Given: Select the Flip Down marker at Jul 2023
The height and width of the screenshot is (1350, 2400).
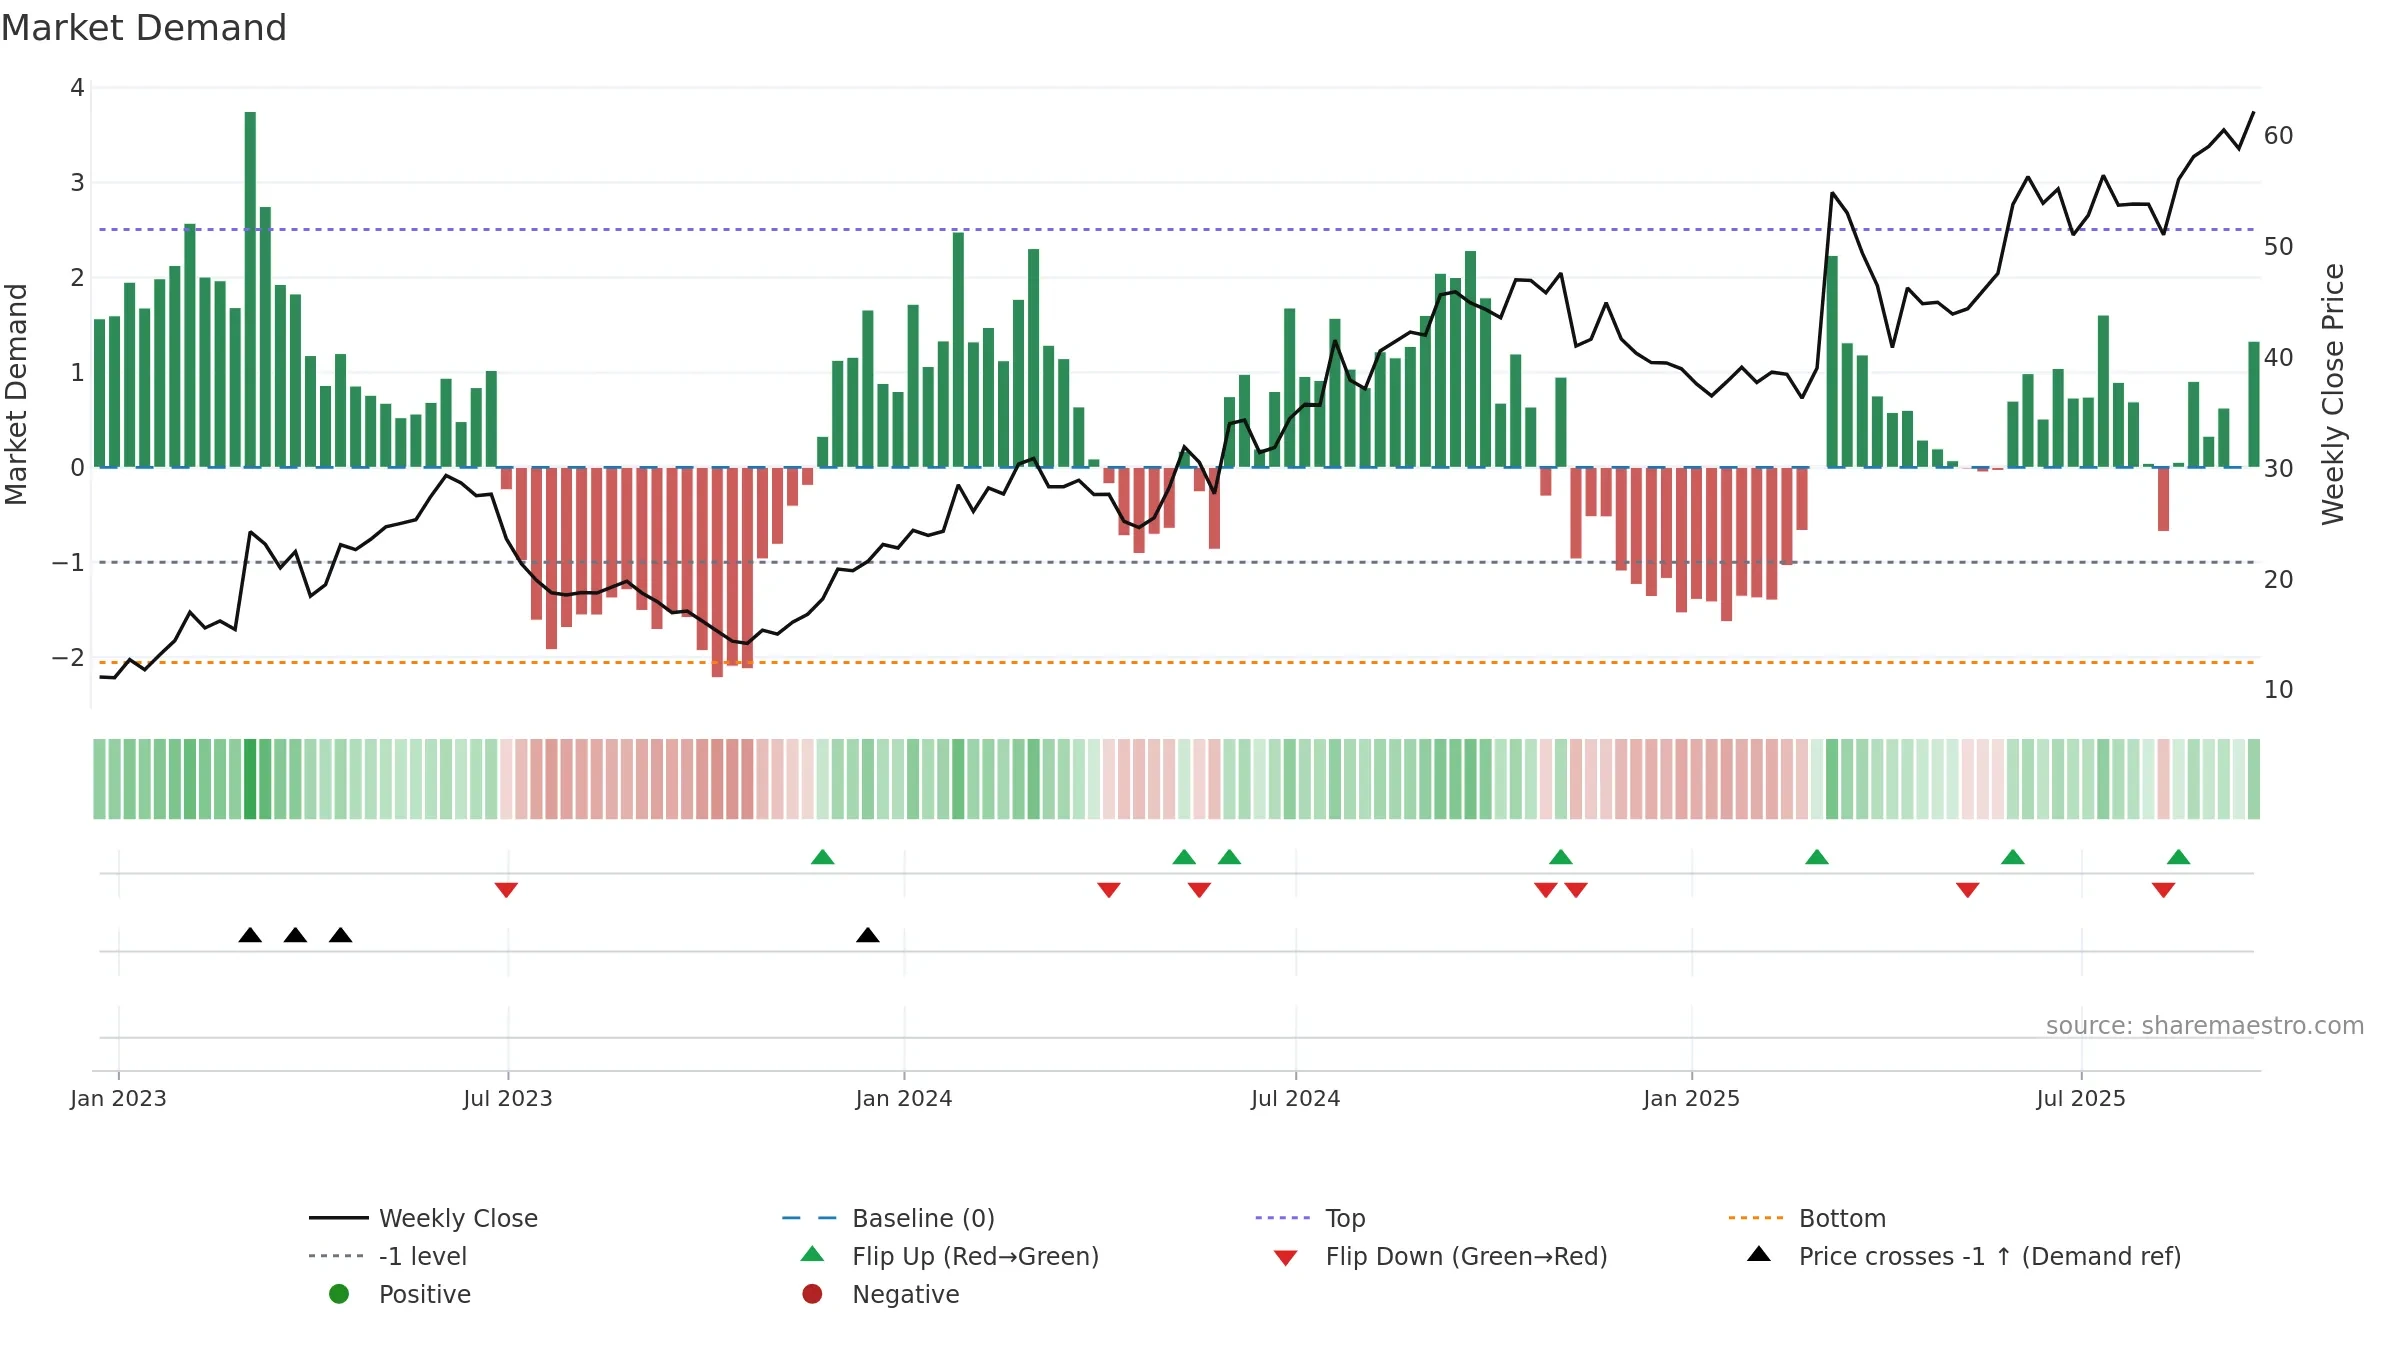Looking at the screenshot, I should point(506,890).
